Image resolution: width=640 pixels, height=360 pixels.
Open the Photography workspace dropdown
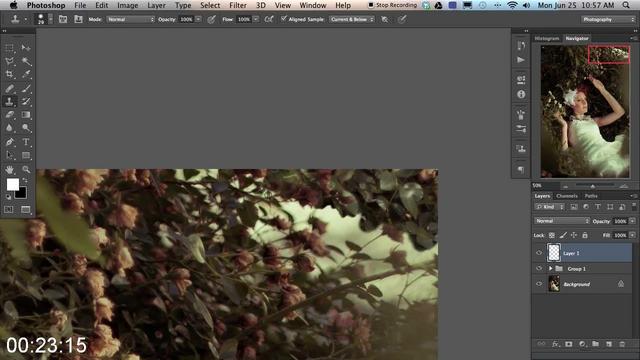[x=608, y=19]
